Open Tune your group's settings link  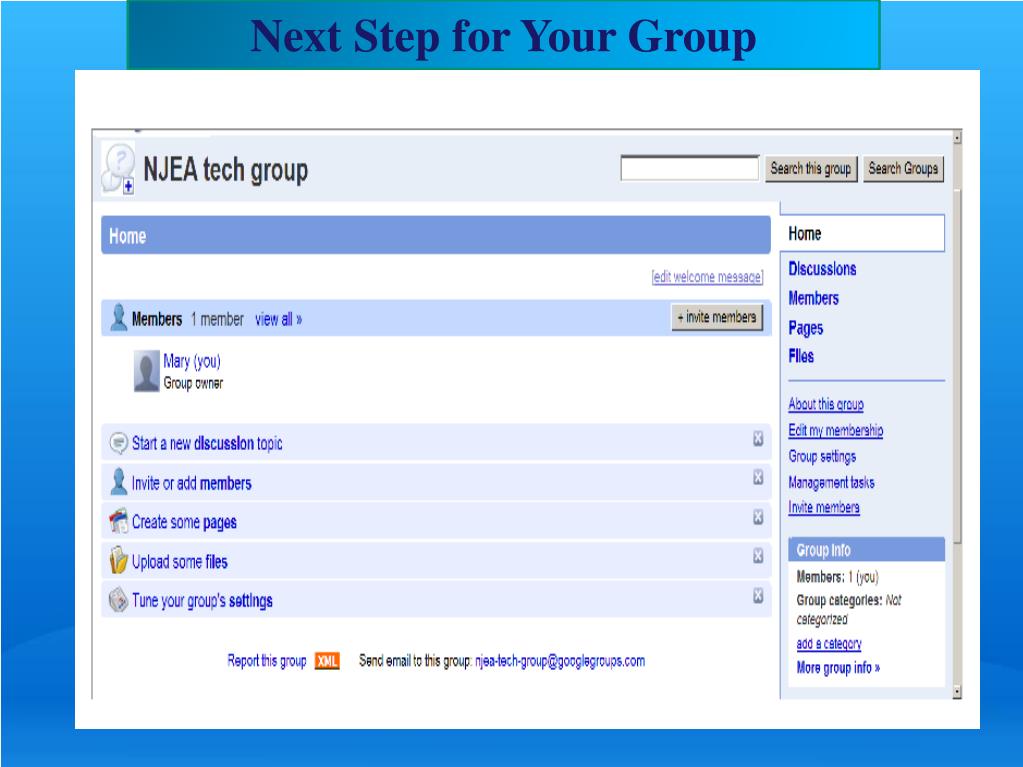tap(202, 601)
